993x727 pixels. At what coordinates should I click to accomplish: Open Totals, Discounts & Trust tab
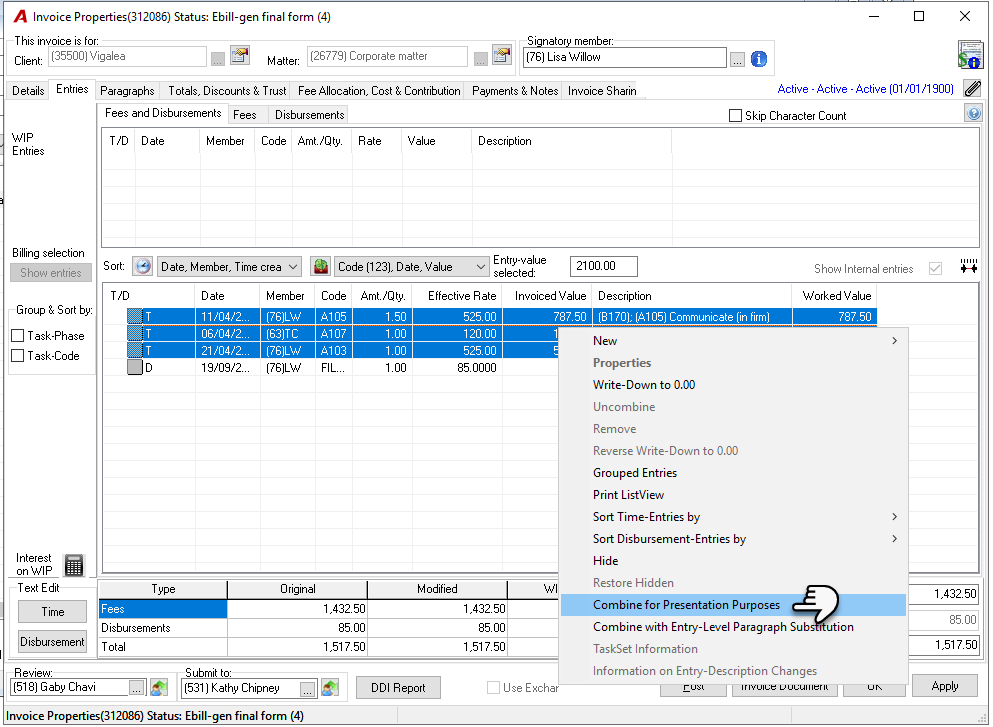tap(227, 91)
